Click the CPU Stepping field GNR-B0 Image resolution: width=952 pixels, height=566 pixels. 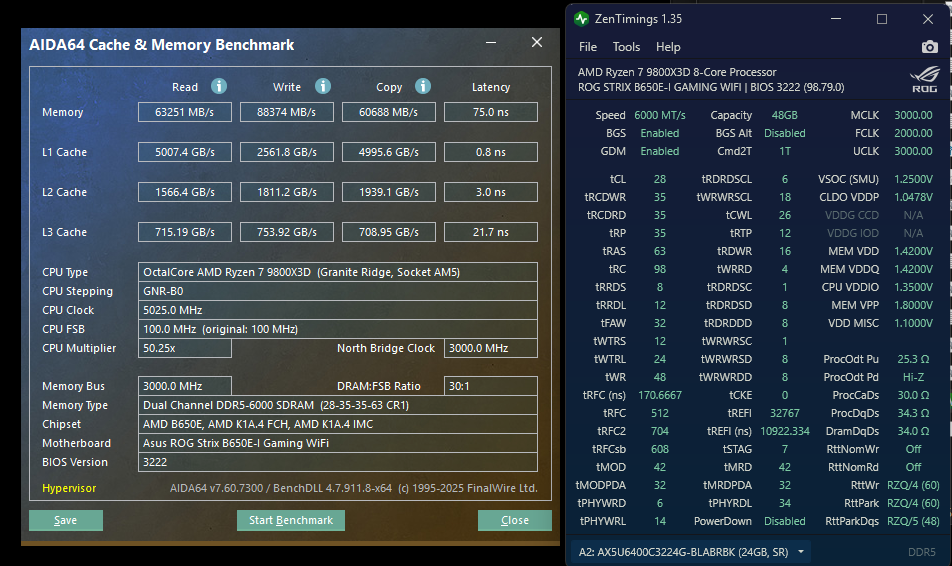coord(338,291)
